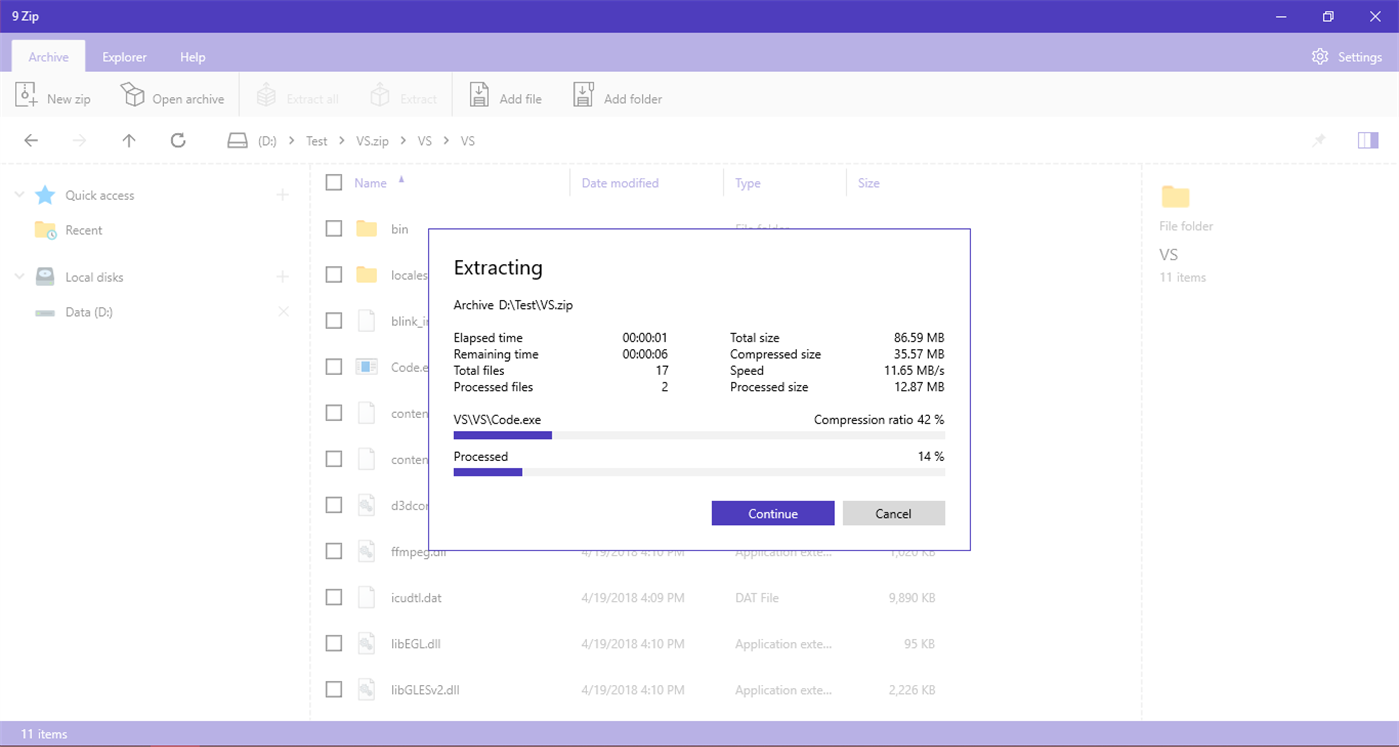Click the Add folder icon
This screenshot has height=747, width=1399.
(x=583, y=95)
